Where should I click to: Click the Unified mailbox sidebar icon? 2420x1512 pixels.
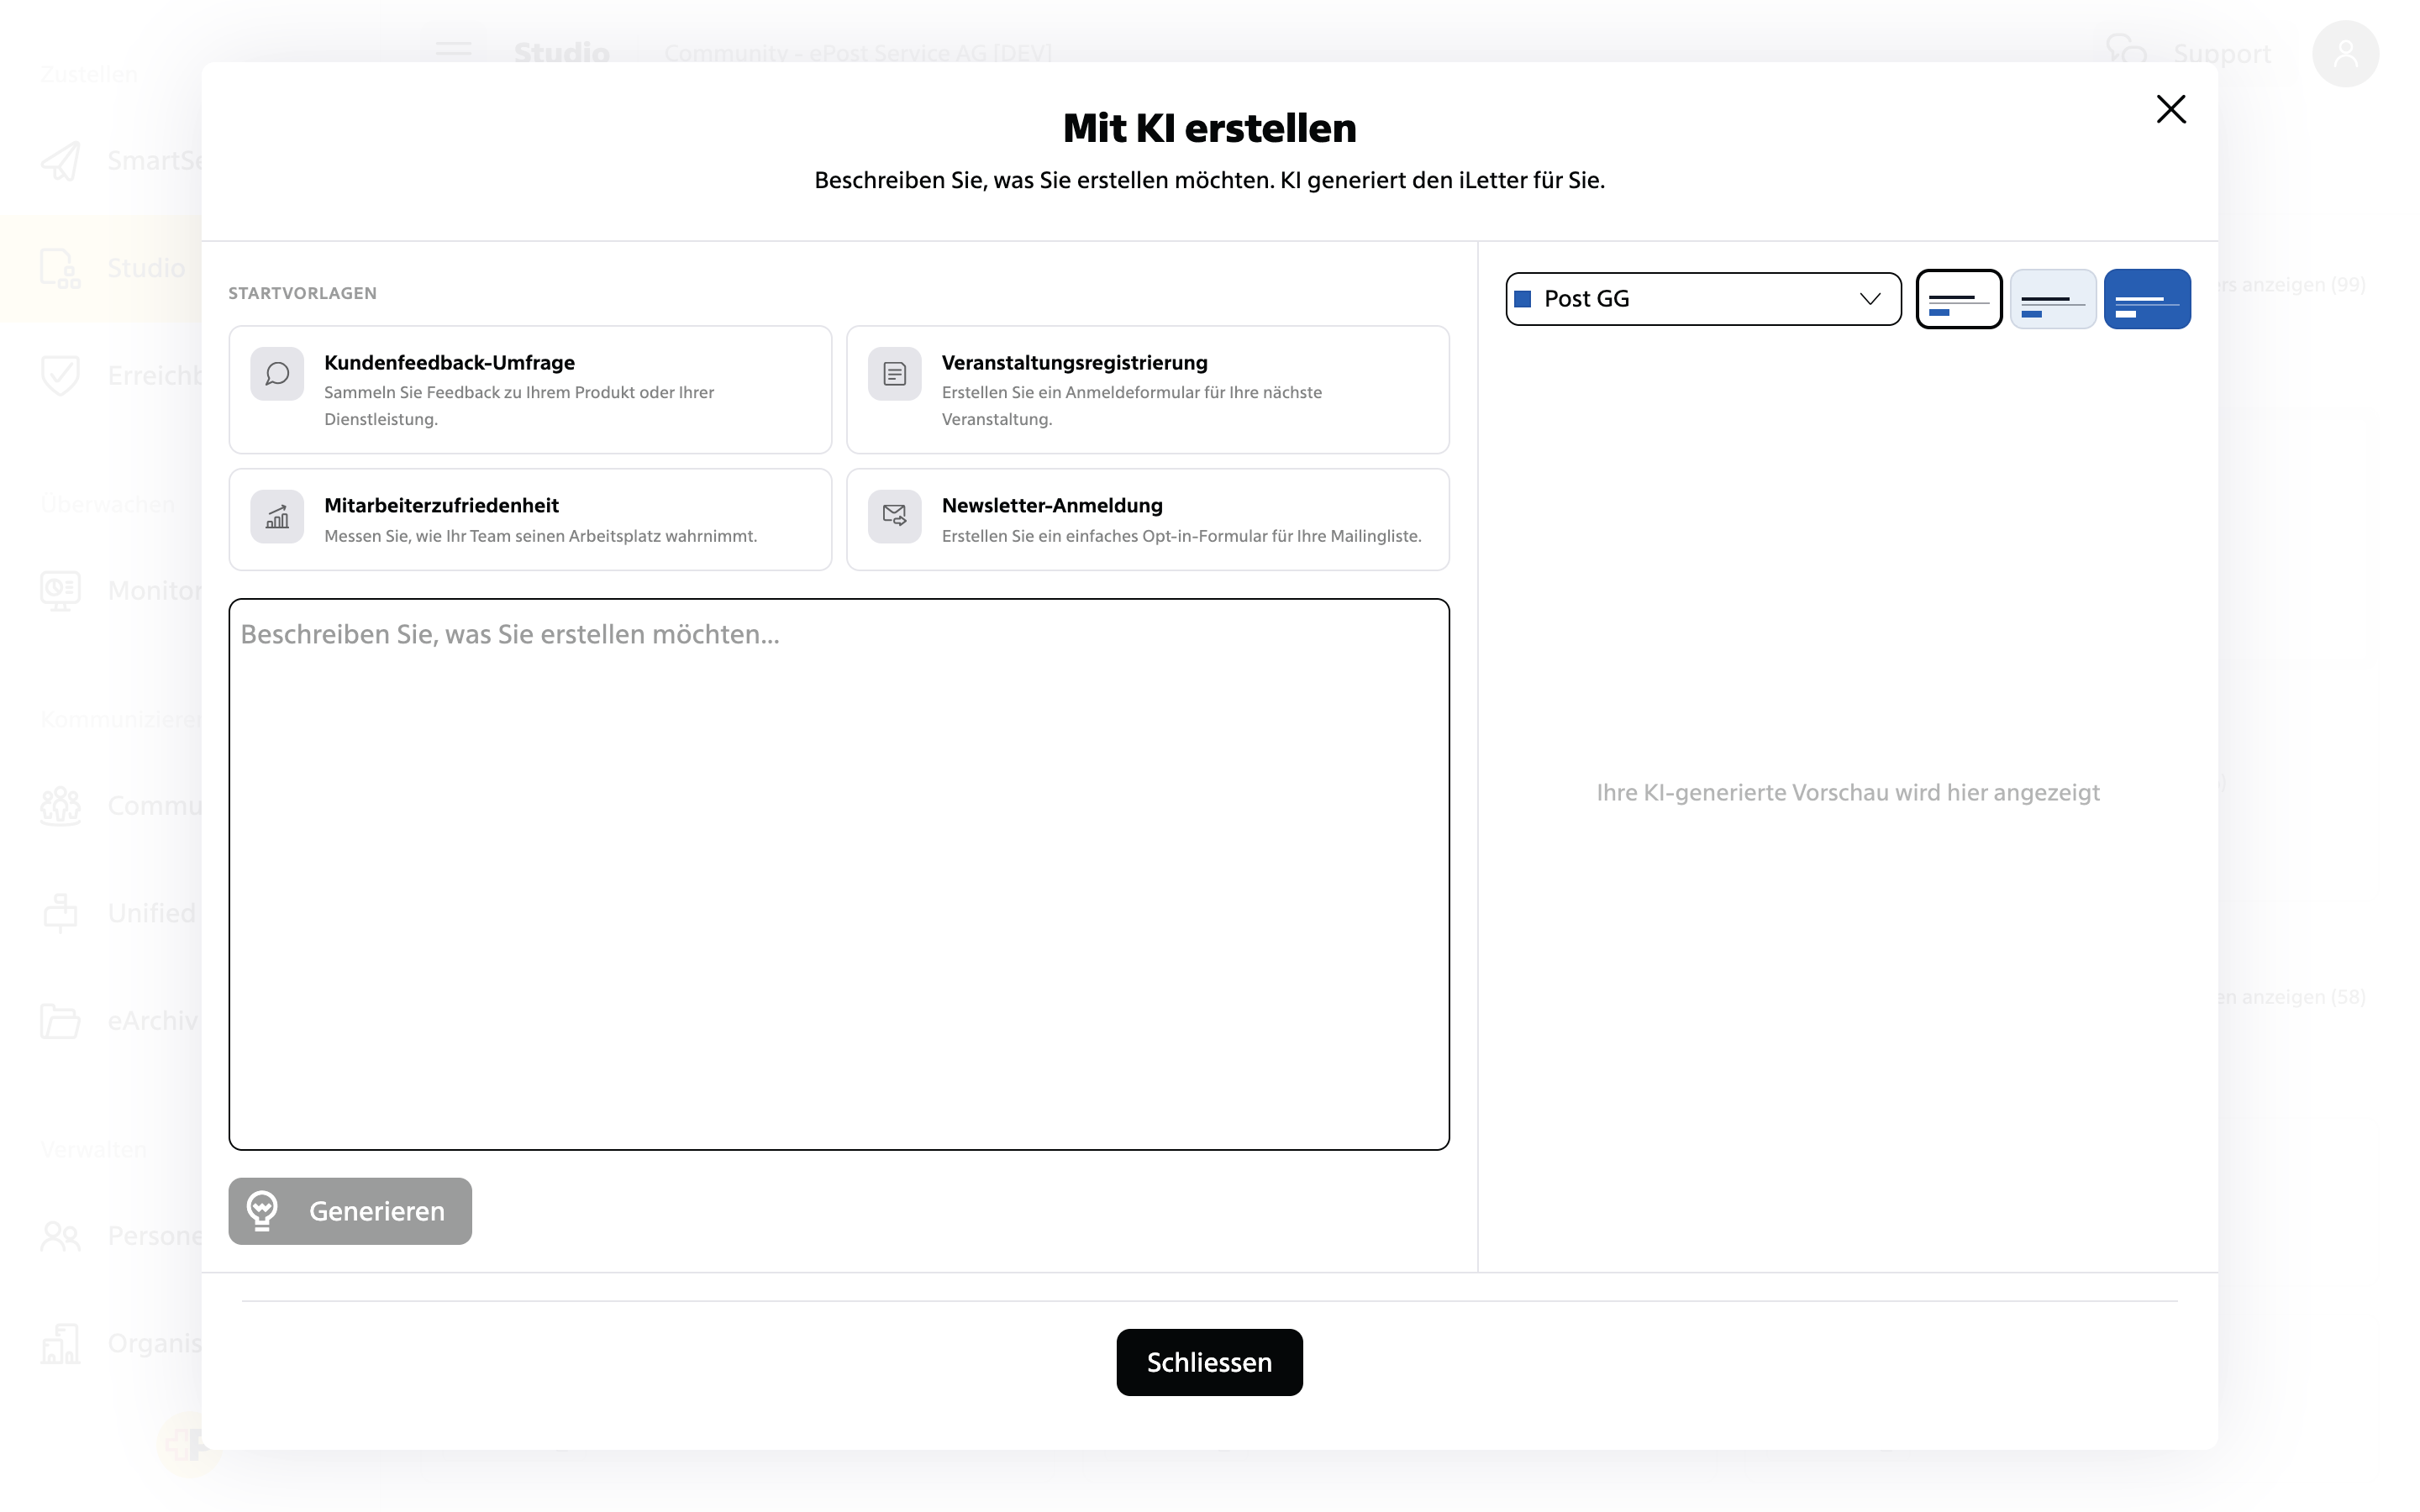click(60, 913)
